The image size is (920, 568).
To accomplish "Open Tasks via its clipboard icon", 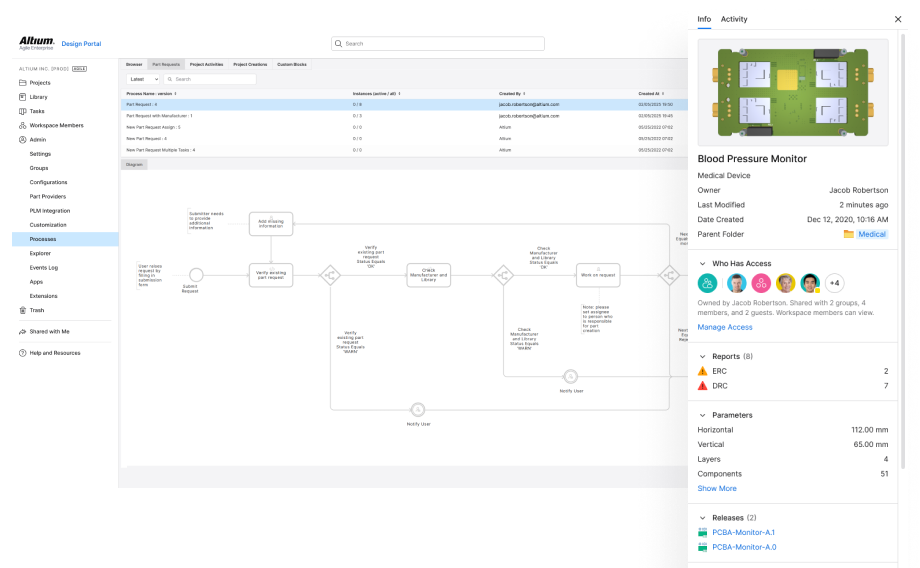I will click(x=23, y=111).
